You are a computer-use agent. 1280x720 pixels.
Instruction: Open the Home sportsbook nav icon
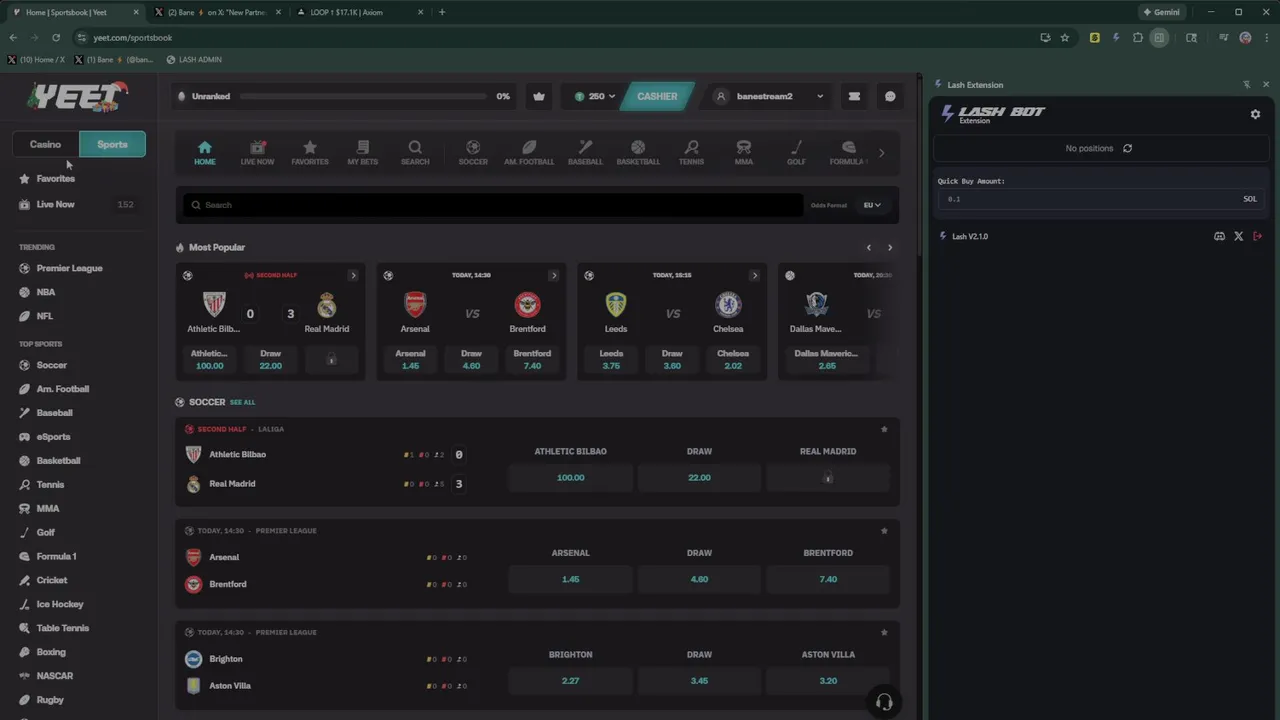tap(205, 152)
